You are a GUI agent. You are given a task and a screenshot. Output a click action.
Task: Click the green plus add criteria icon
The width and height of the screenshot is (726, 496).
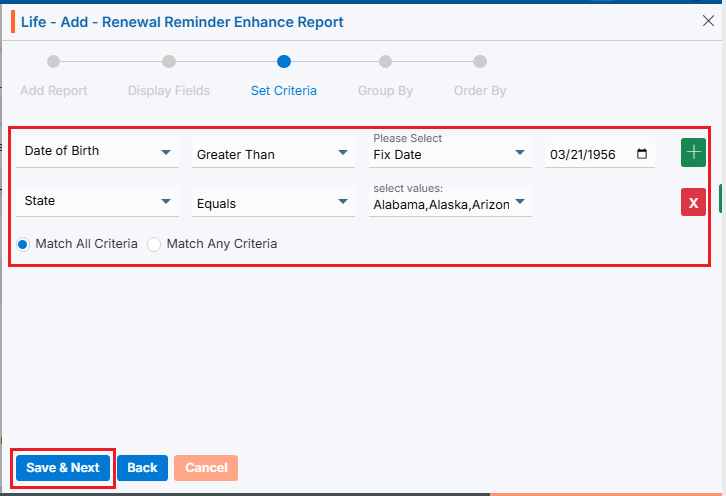point(693,153)
